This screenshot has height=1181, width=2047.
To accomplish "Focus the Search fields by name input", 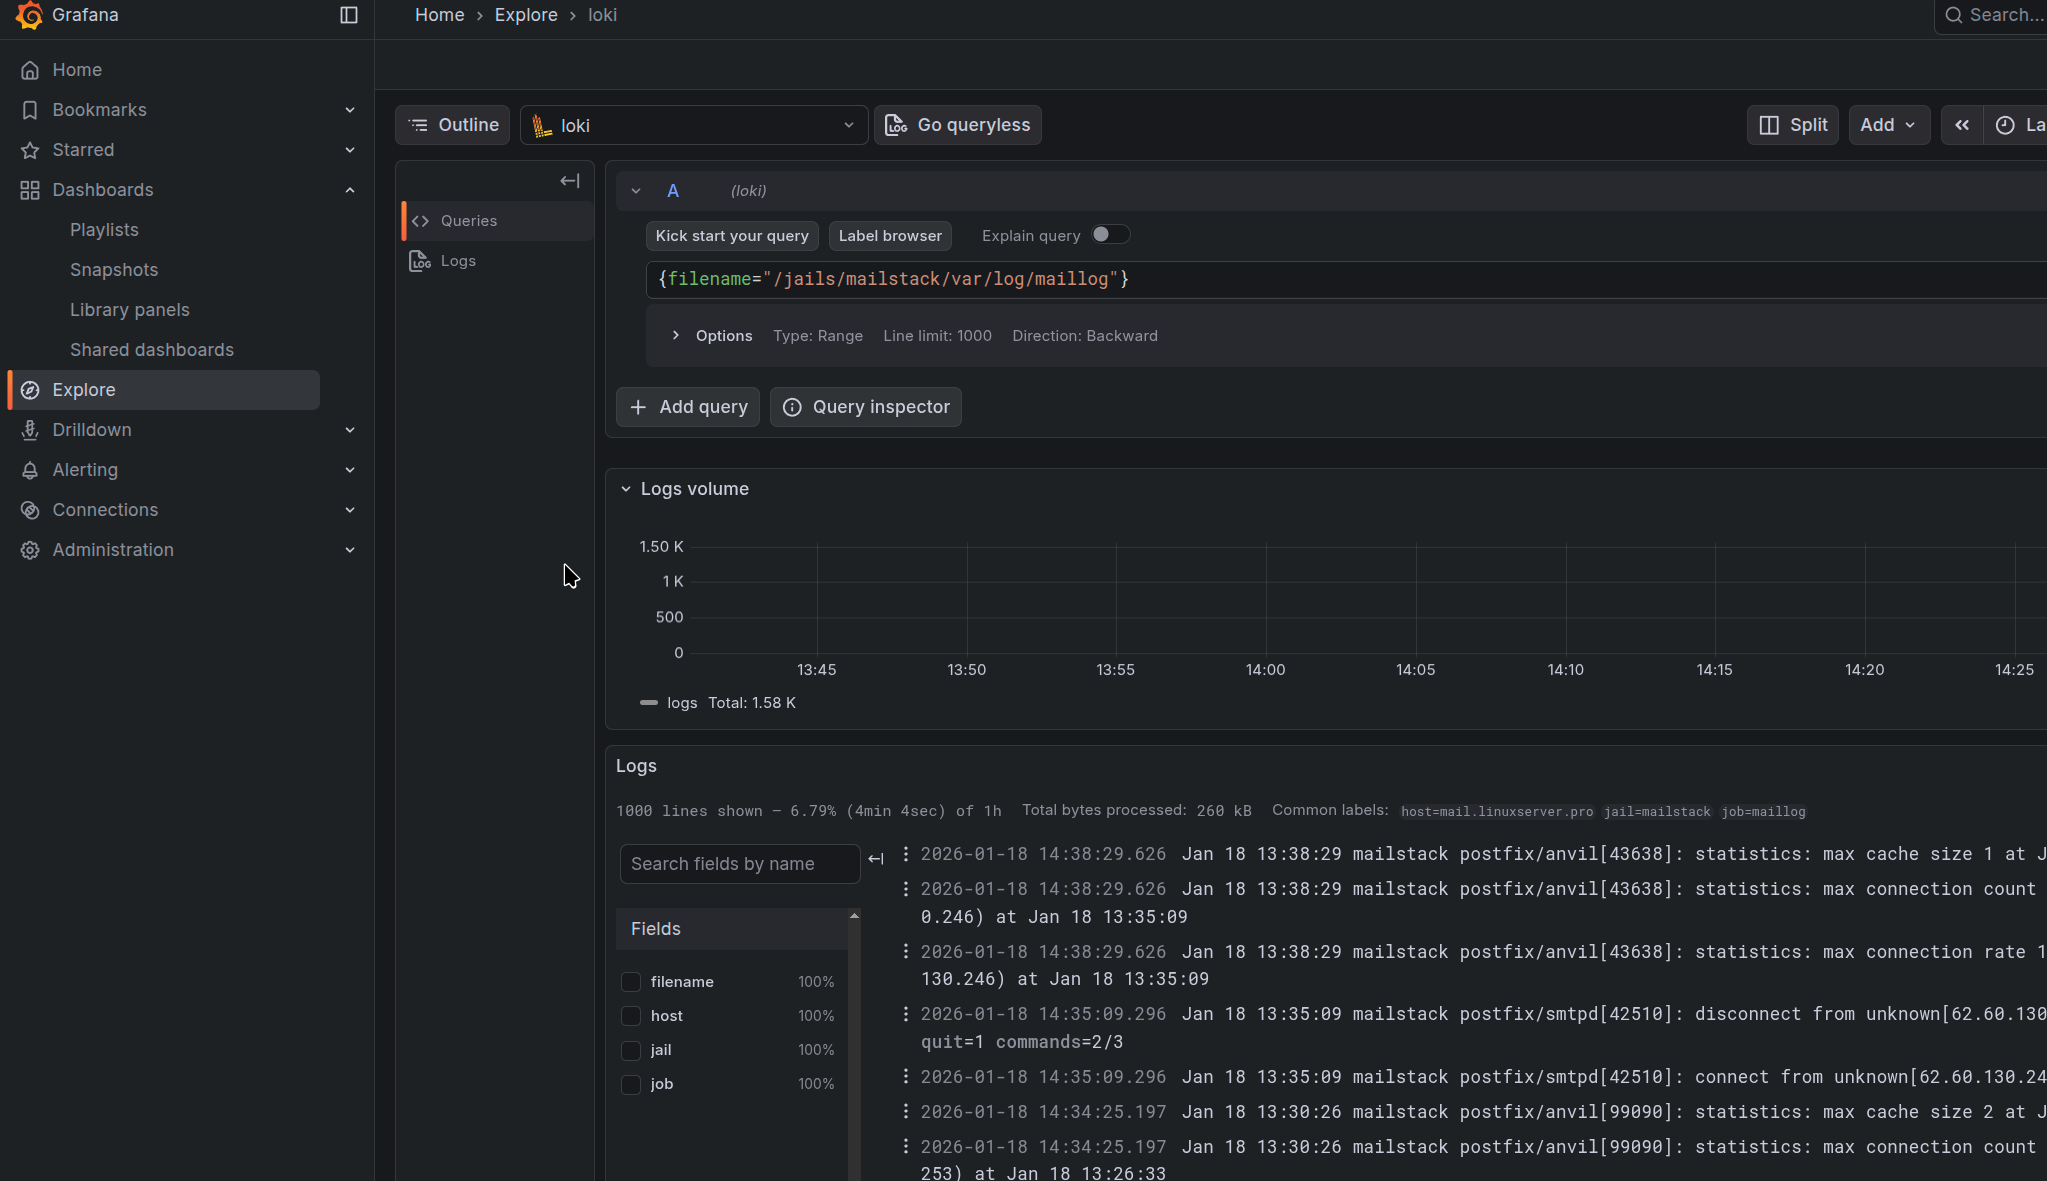I will 739,864.
